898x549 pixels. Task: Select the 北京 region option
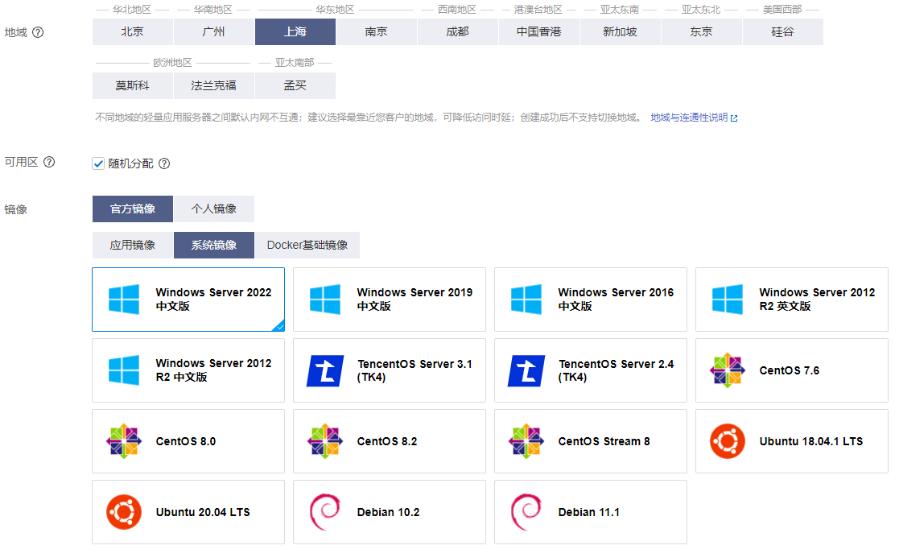[132, 32]
